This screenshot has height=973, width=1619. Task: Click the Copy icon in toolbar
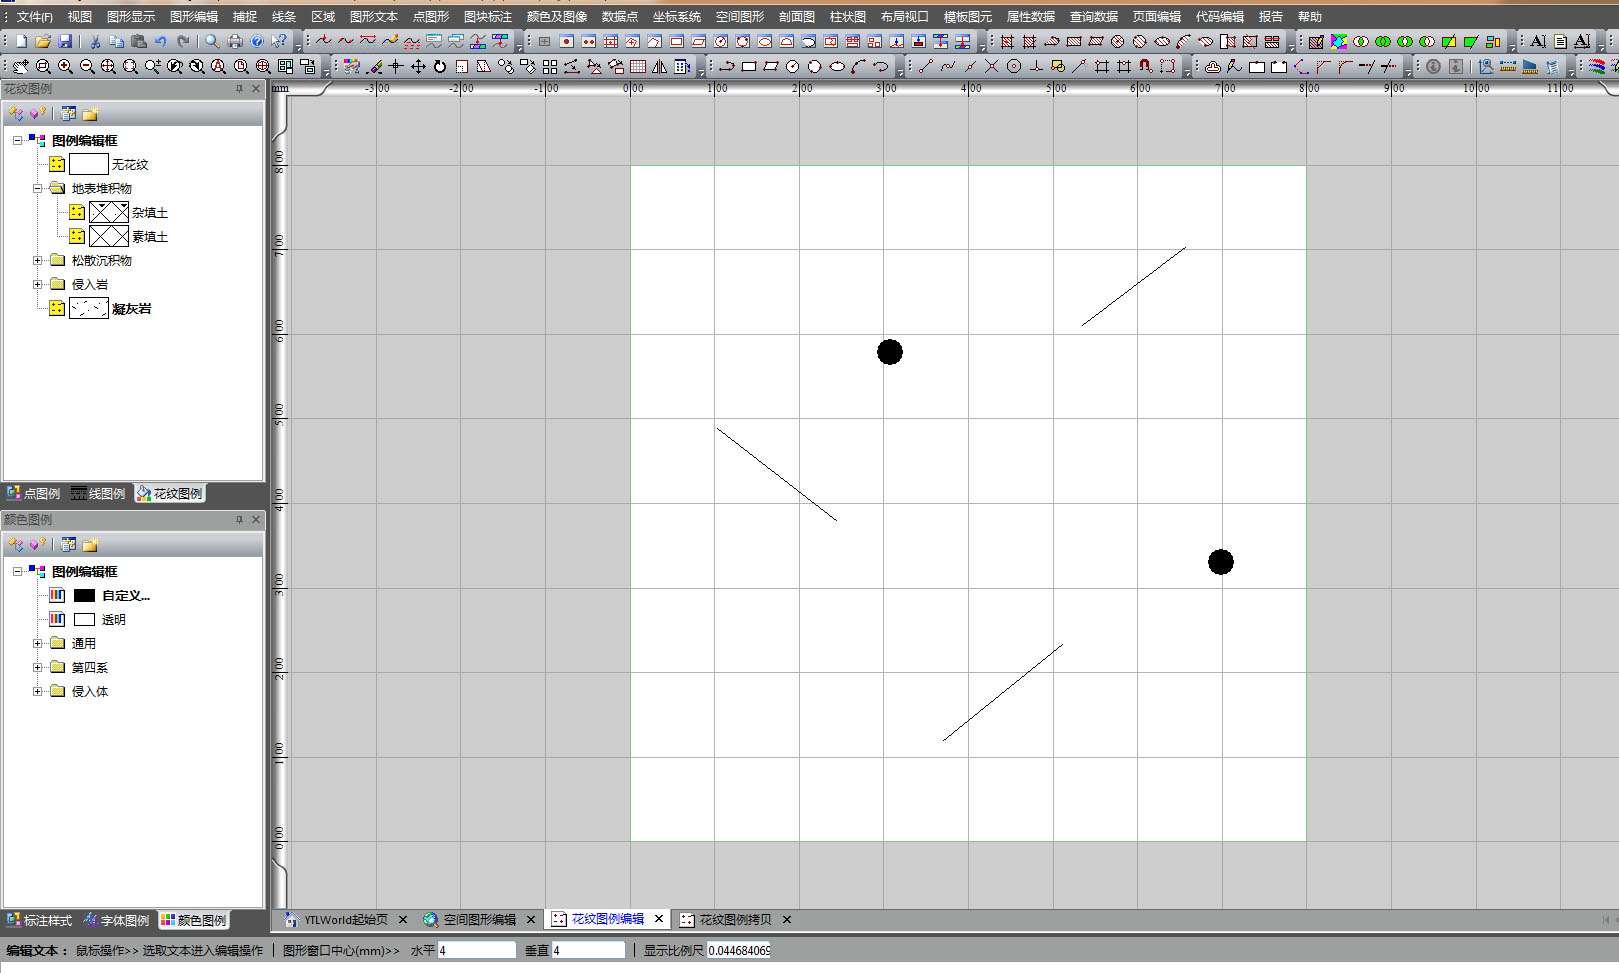(x=117, y=41)
